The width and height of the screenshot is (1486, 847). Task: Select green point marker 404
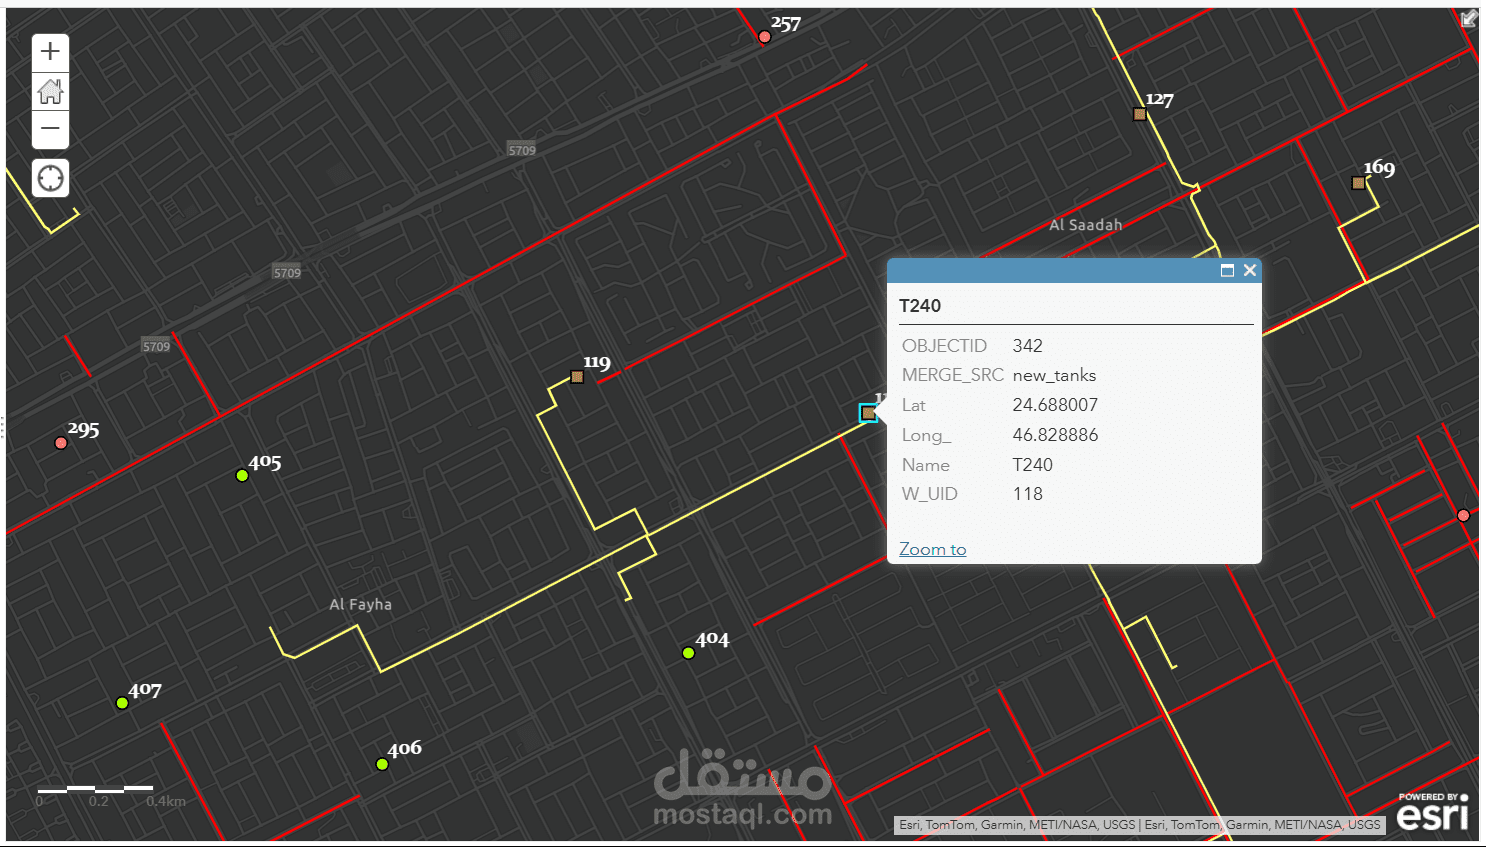(688, 653)
